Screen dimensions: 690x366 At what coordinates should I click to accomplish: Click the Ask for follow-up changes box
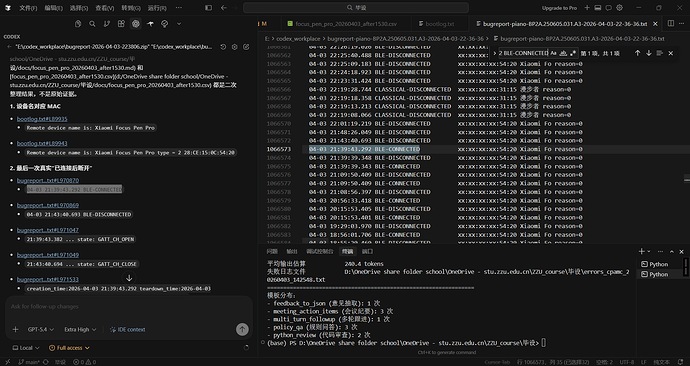tap(128, 307)
